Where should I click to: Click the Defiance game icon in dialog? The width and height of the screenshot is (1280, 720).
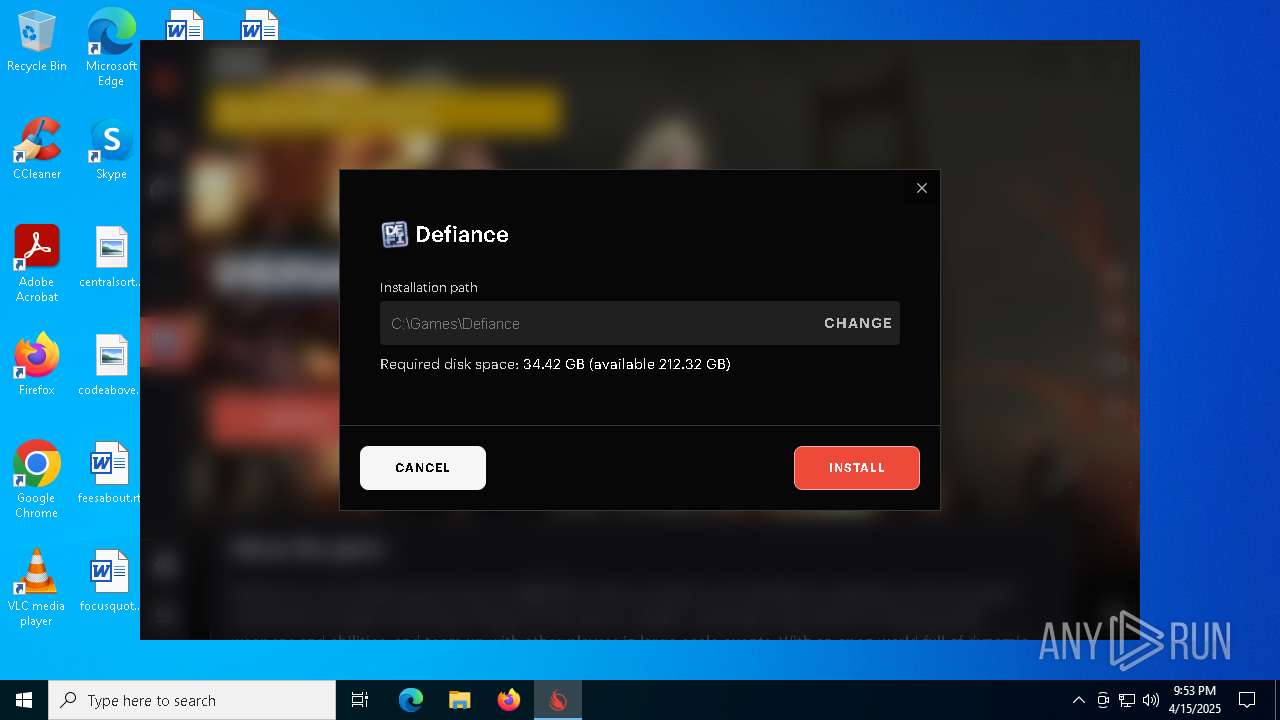(x=395, y=234)
